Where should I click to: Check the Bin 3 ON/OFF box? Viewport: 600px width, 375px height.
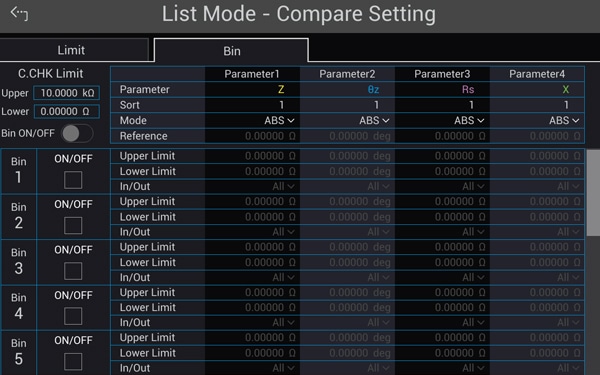pyautogui.click(x=73, y=271)
